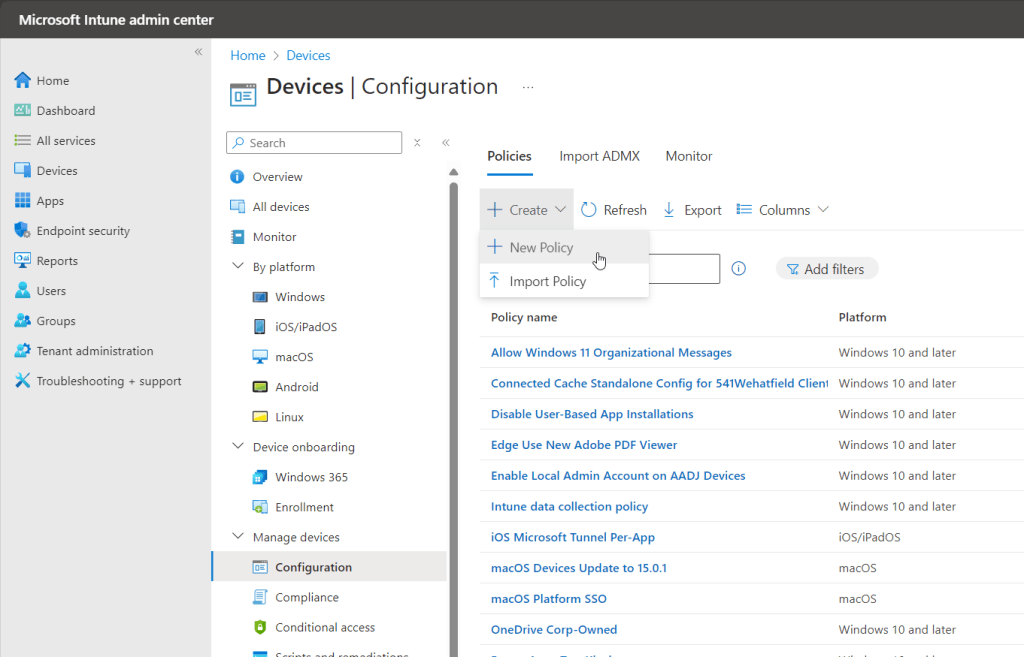
Task: Collapse the main left navigation pane
Action: (198, 52)
